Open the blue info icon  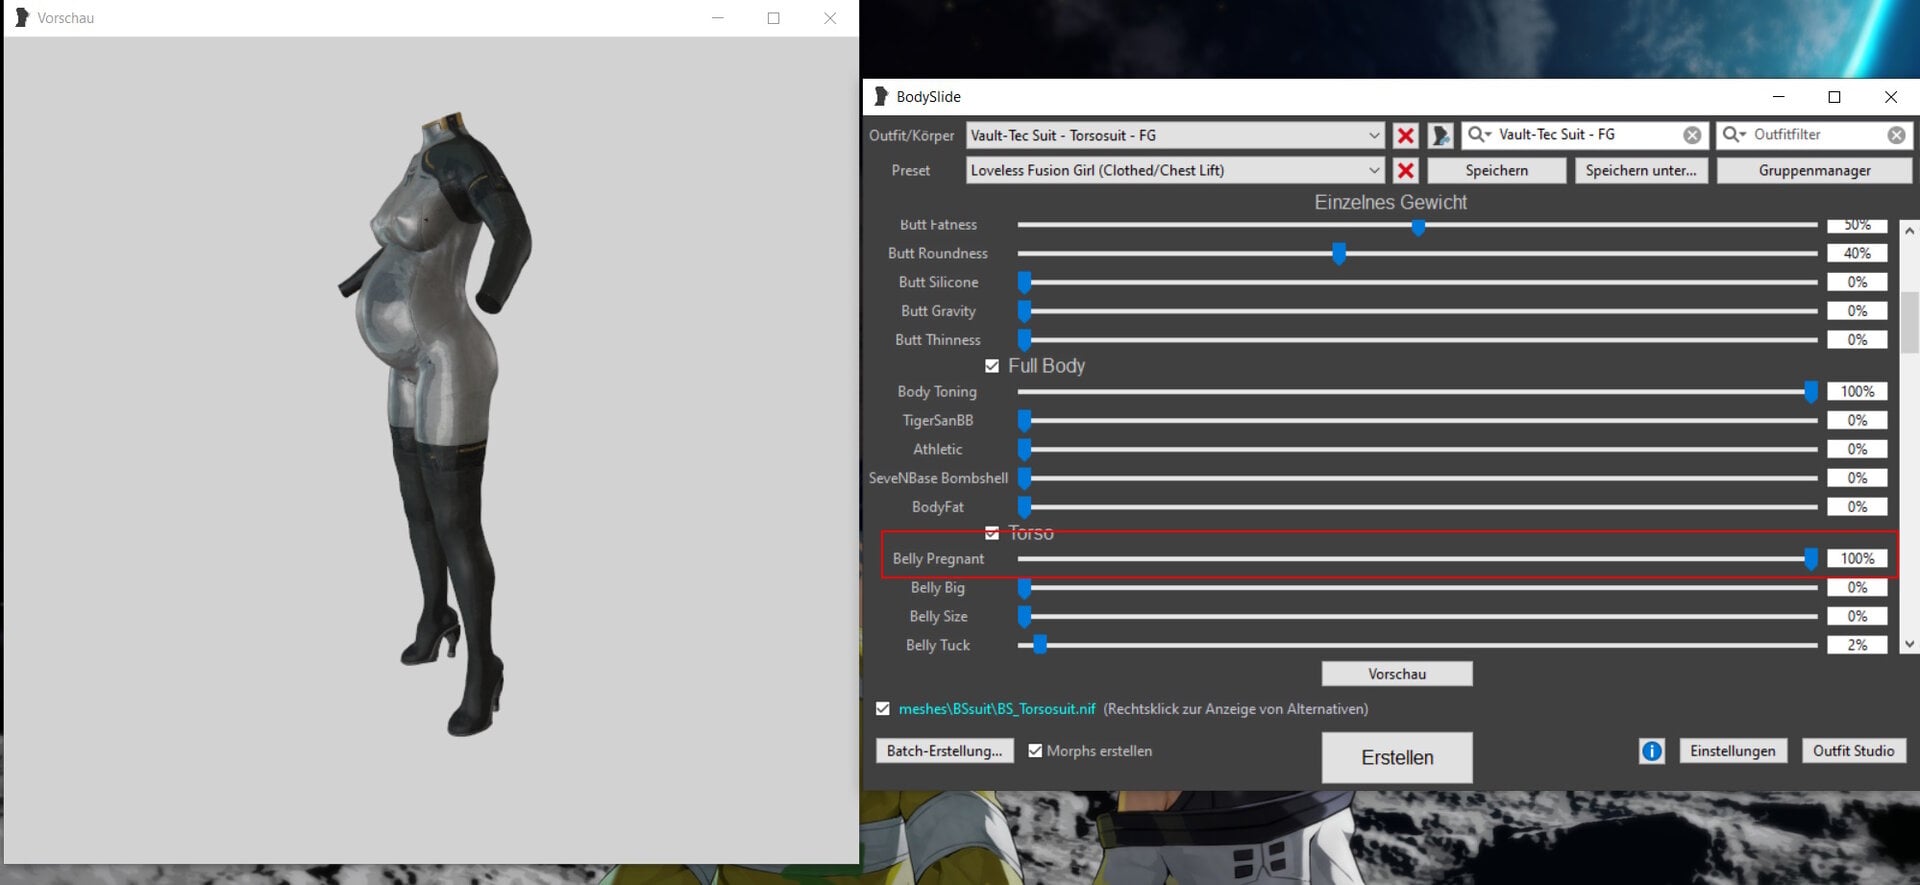pyautogui.click(x=1652, y=751)
